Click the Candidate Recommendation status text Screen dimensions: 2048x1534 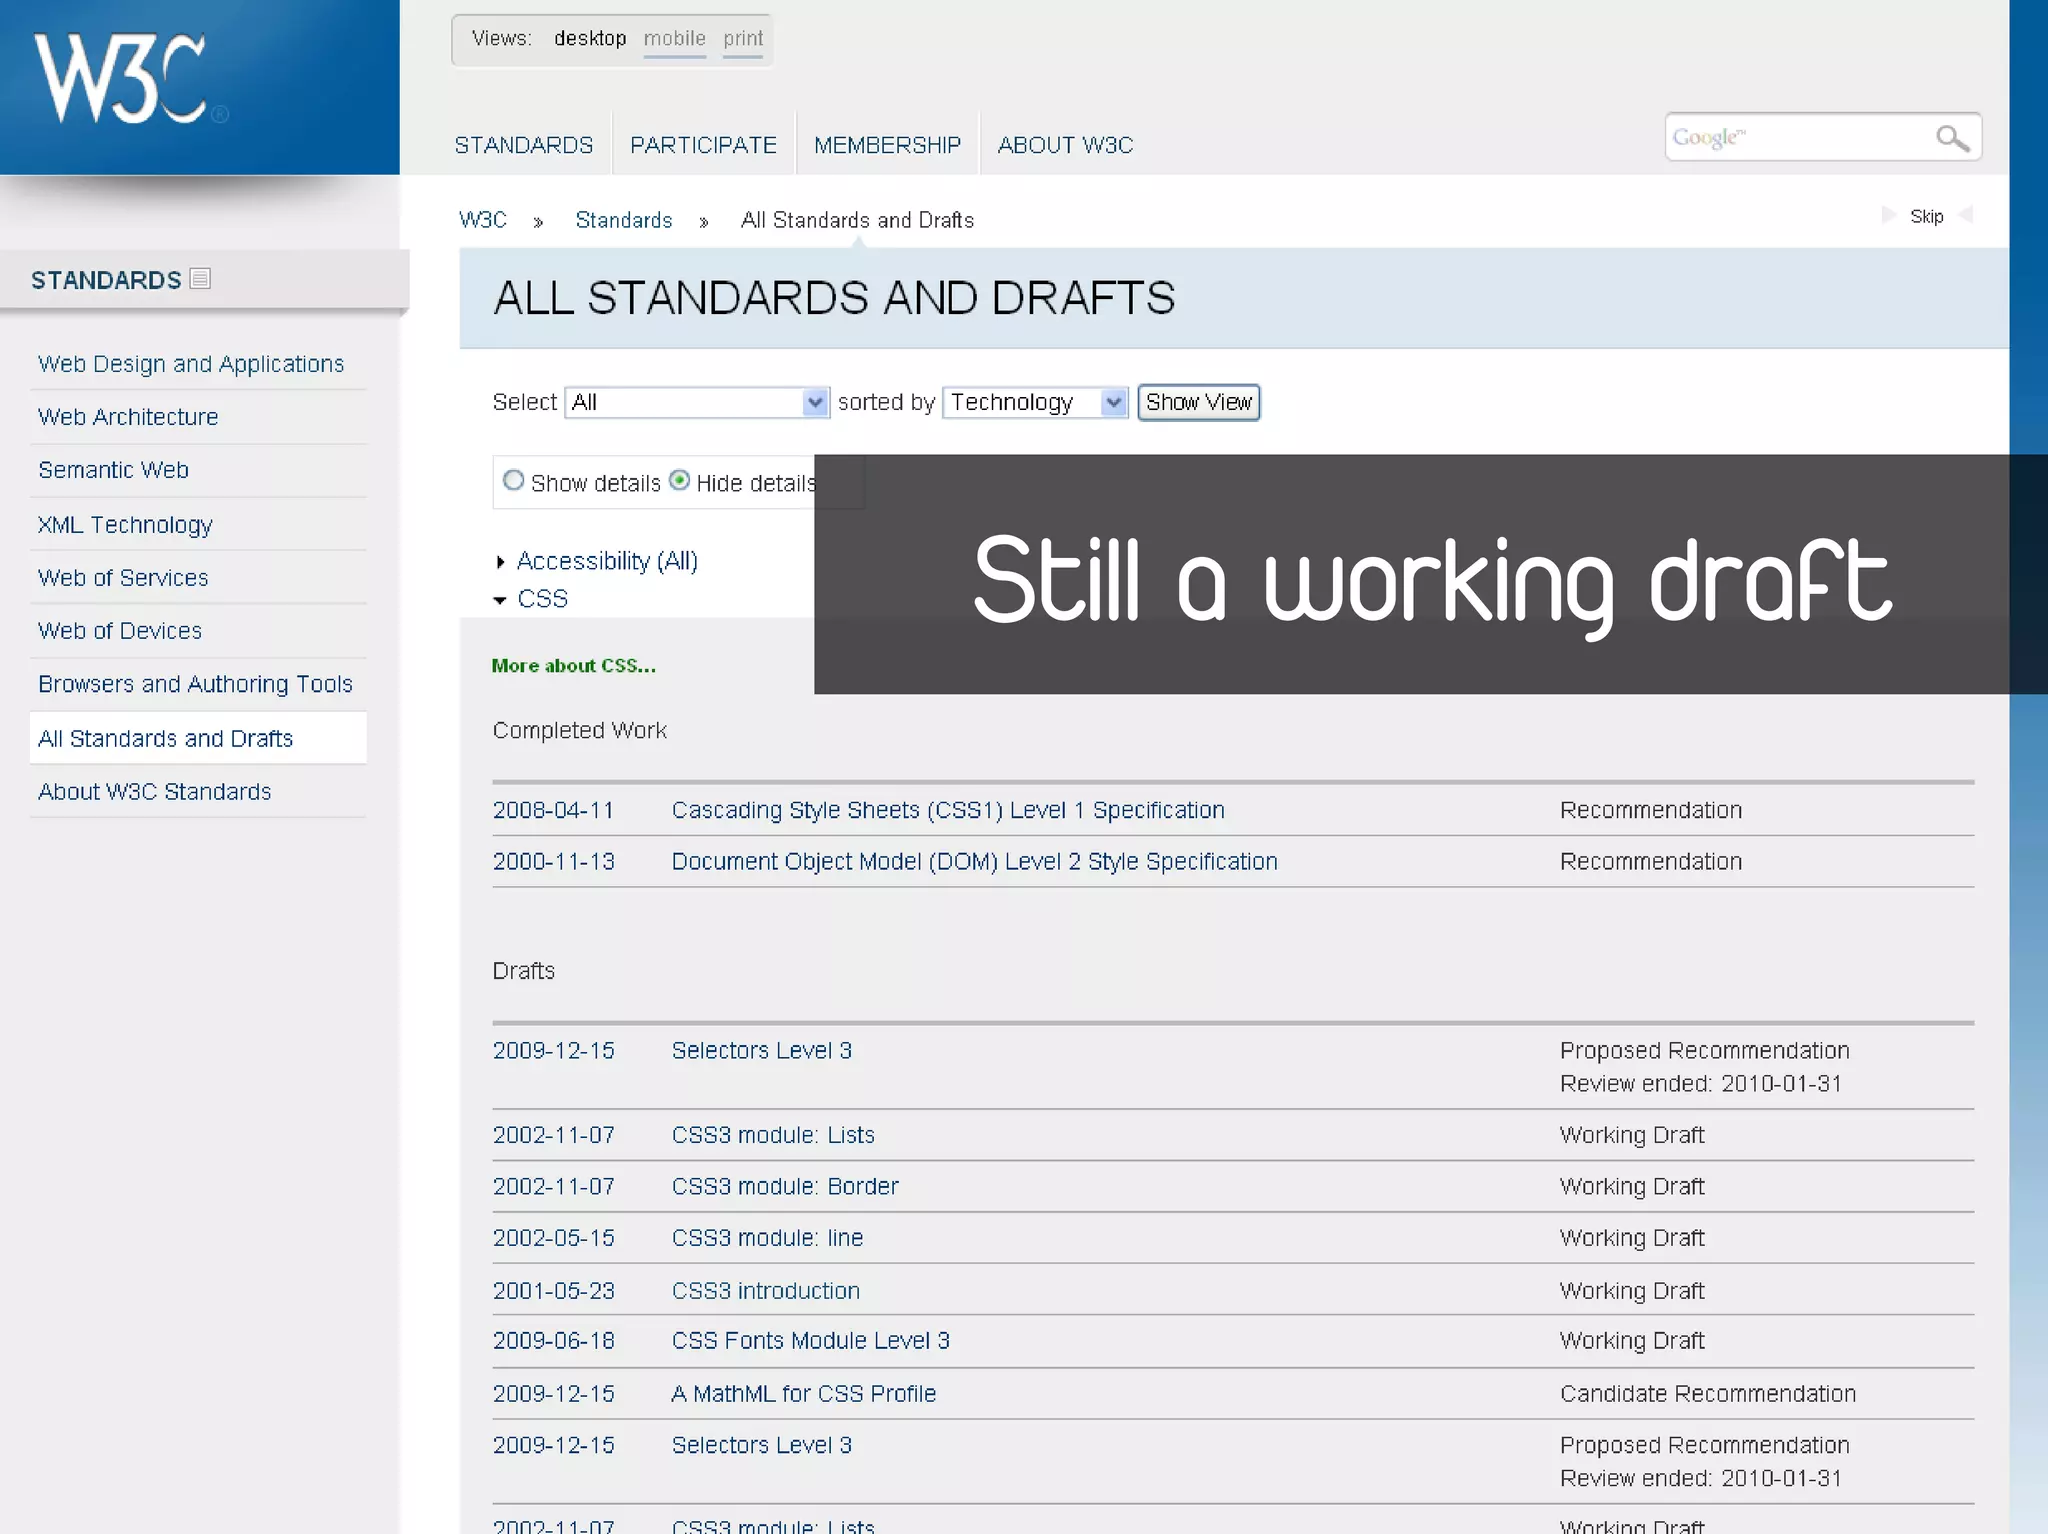coord(1707,1394)
